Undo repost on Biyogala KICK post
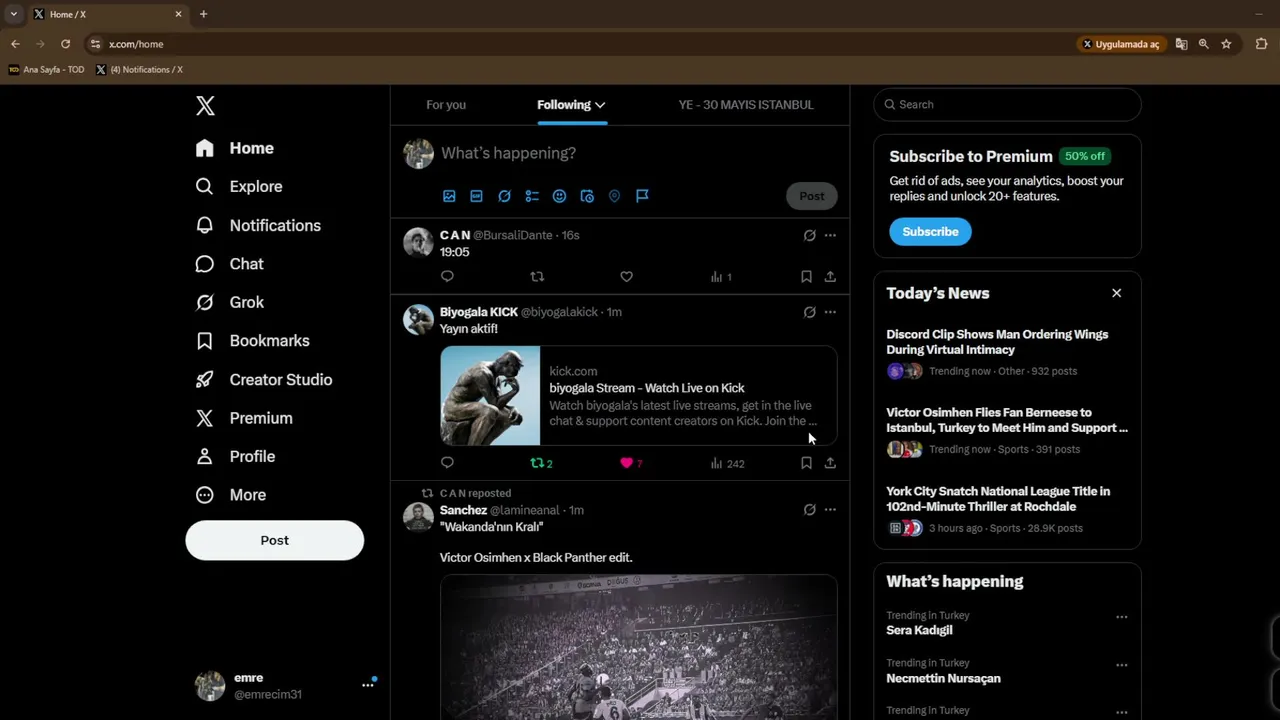1280x720 pixels. pyautogui.click(x=541, y=463)
